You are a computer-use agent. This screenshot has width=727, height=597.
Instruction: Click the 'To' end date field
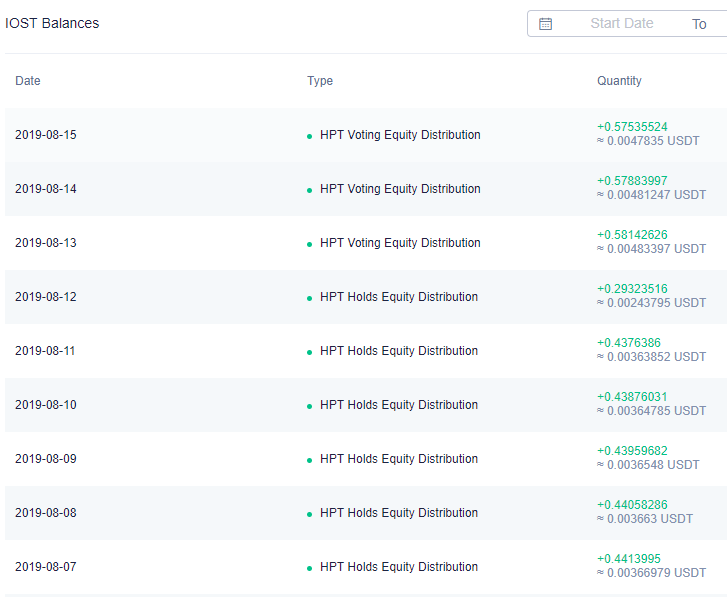pyautogui.click(x=699, y=24)
